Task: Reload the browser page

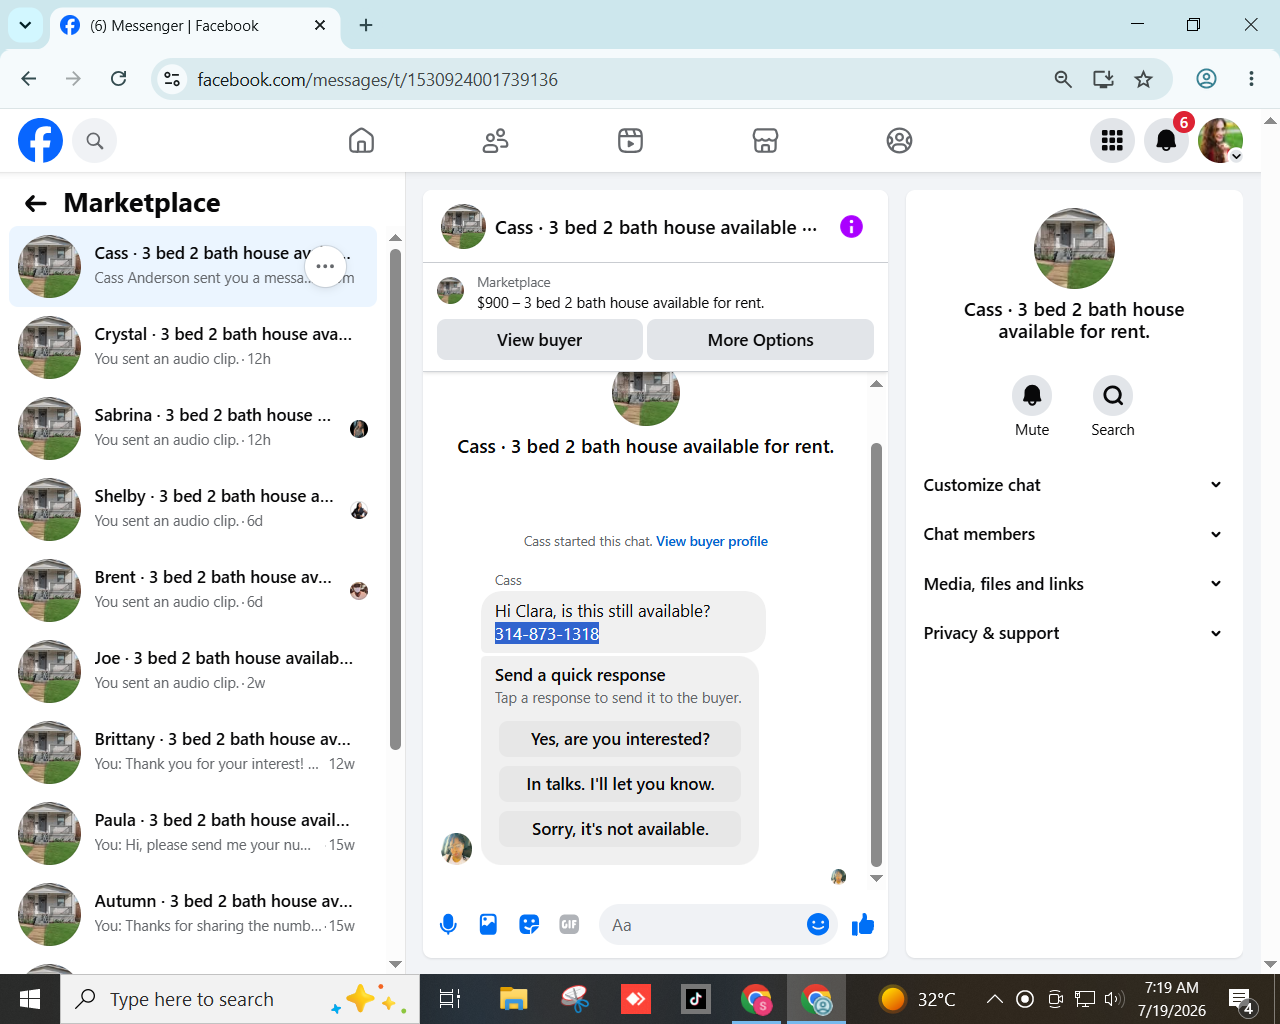Action: click(118, 79)
